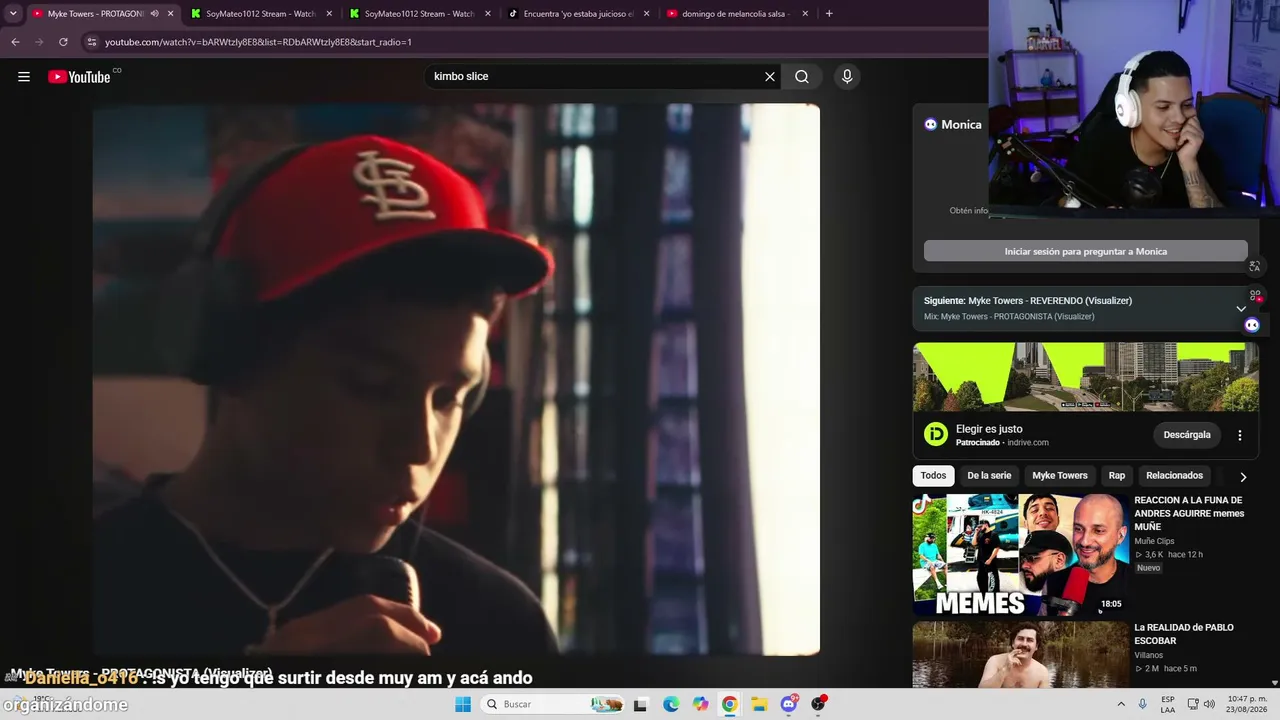Viewport: 1280px width, 720px height.
Task: Open the 'Muñe Clips' channel link
Action: pos(1154,541)
